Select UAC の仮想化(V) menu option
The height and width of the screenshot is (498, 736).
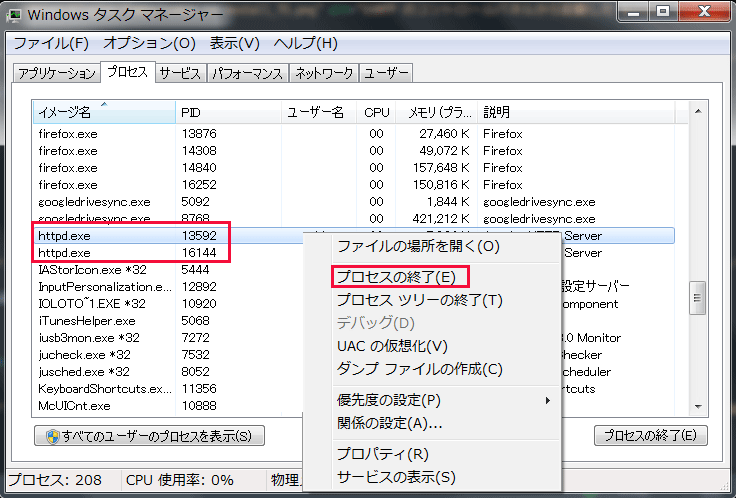click(x=392, y=346)
